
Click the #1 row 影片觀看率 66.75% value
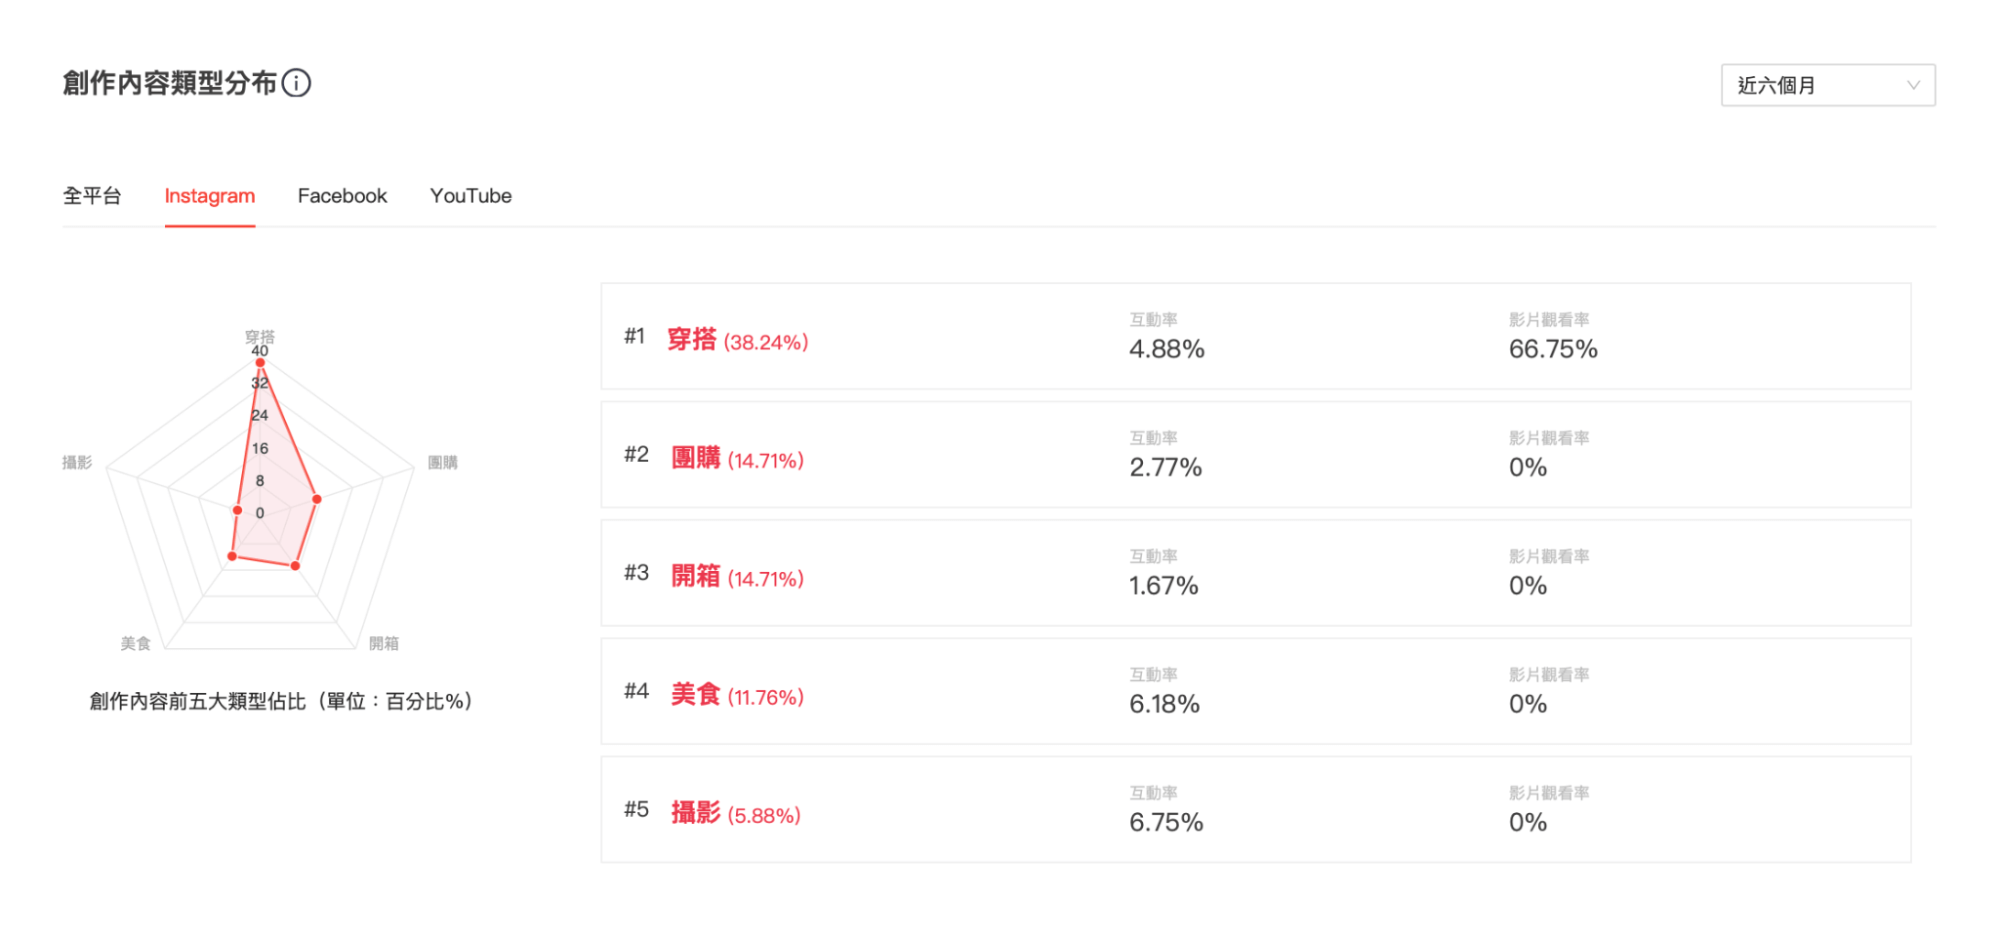tap(1553, 349)
